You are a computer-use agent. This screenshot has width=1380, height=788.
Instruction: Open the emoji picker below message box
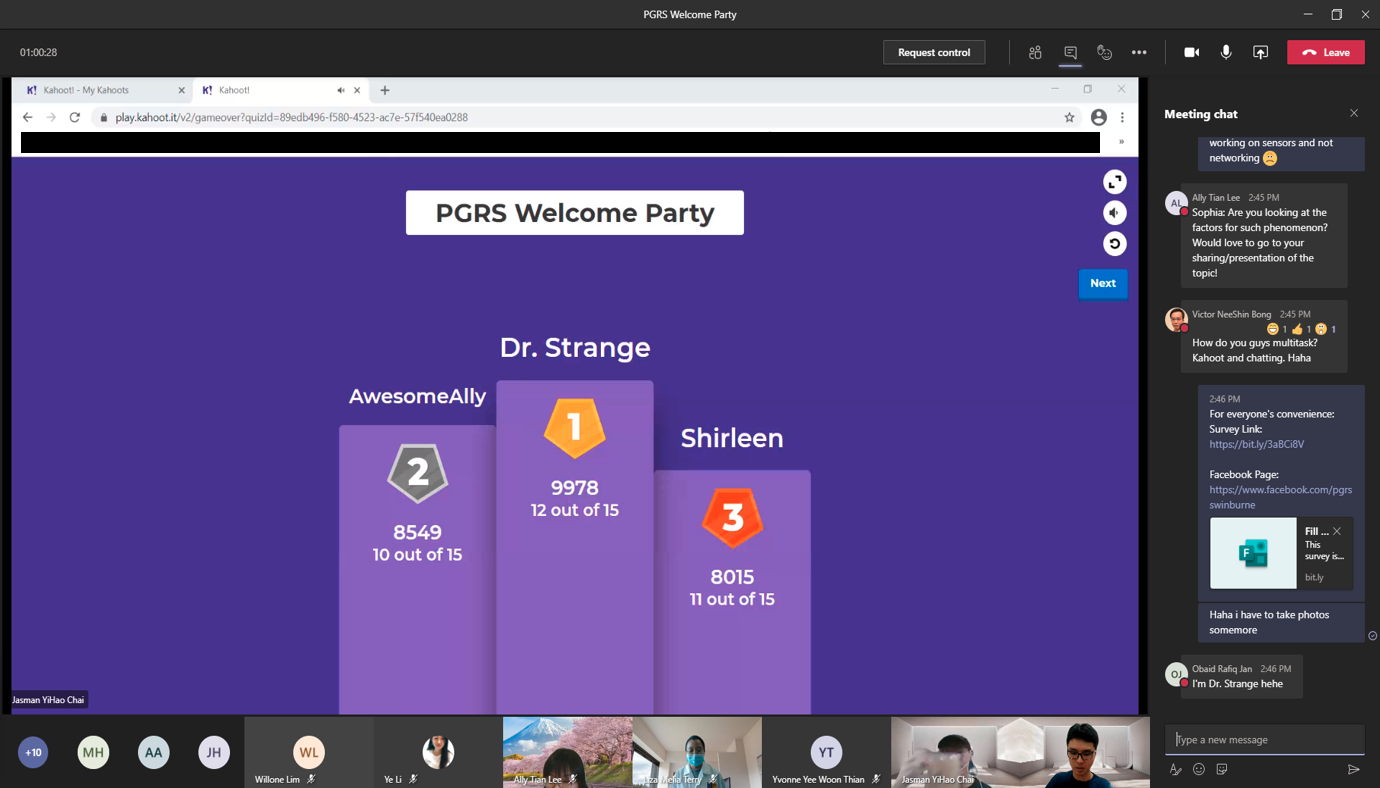pos(1198,769)
